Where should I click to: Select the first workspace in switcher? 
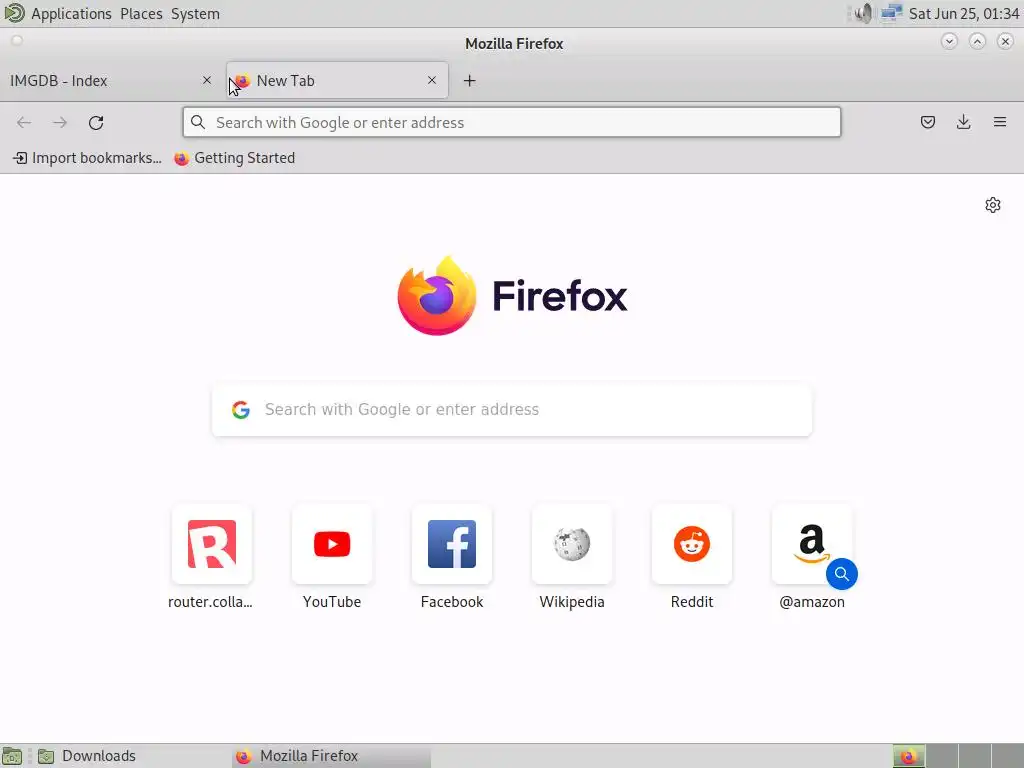pos(908,756)
